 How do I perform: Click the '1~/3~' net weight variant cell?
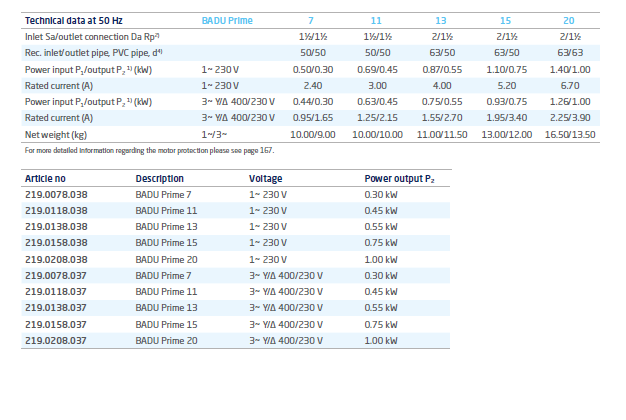(x=214, y=135)
